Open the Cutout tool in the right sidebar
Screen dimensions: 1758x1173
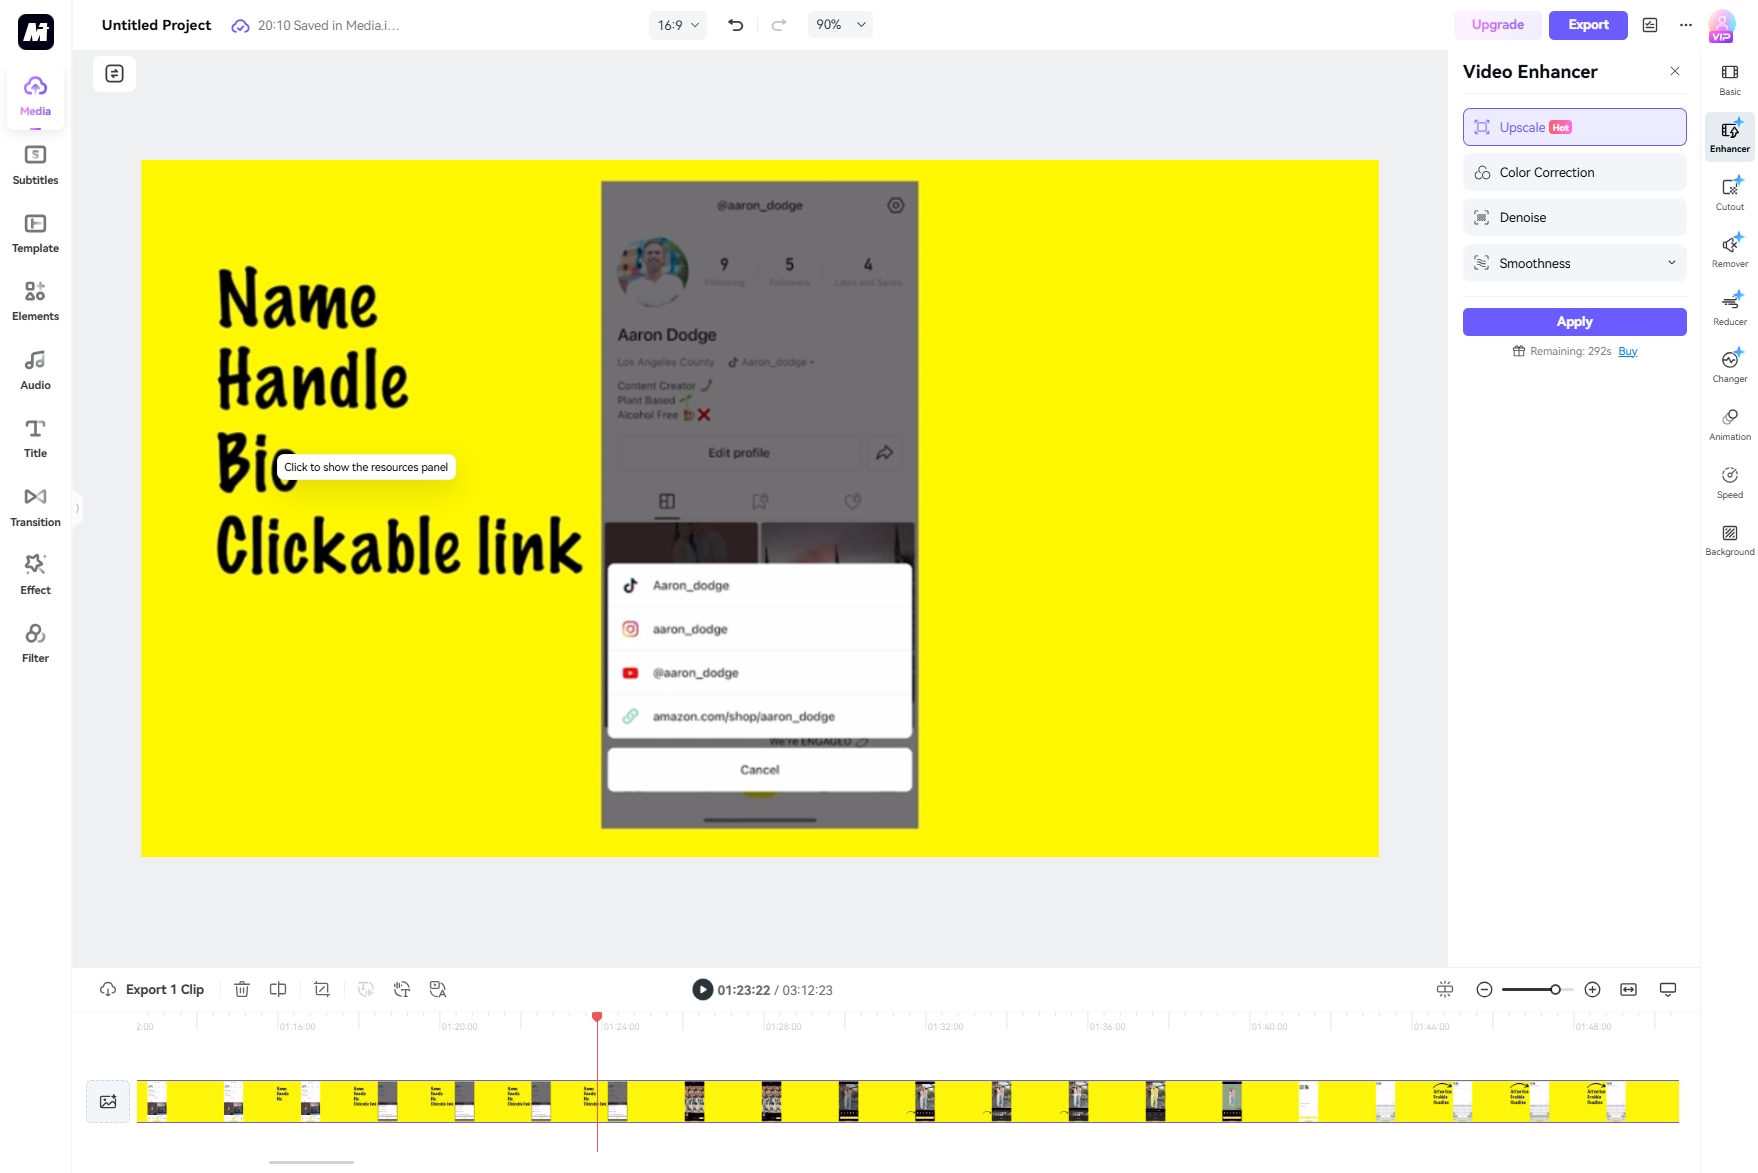coord(1729,193)
